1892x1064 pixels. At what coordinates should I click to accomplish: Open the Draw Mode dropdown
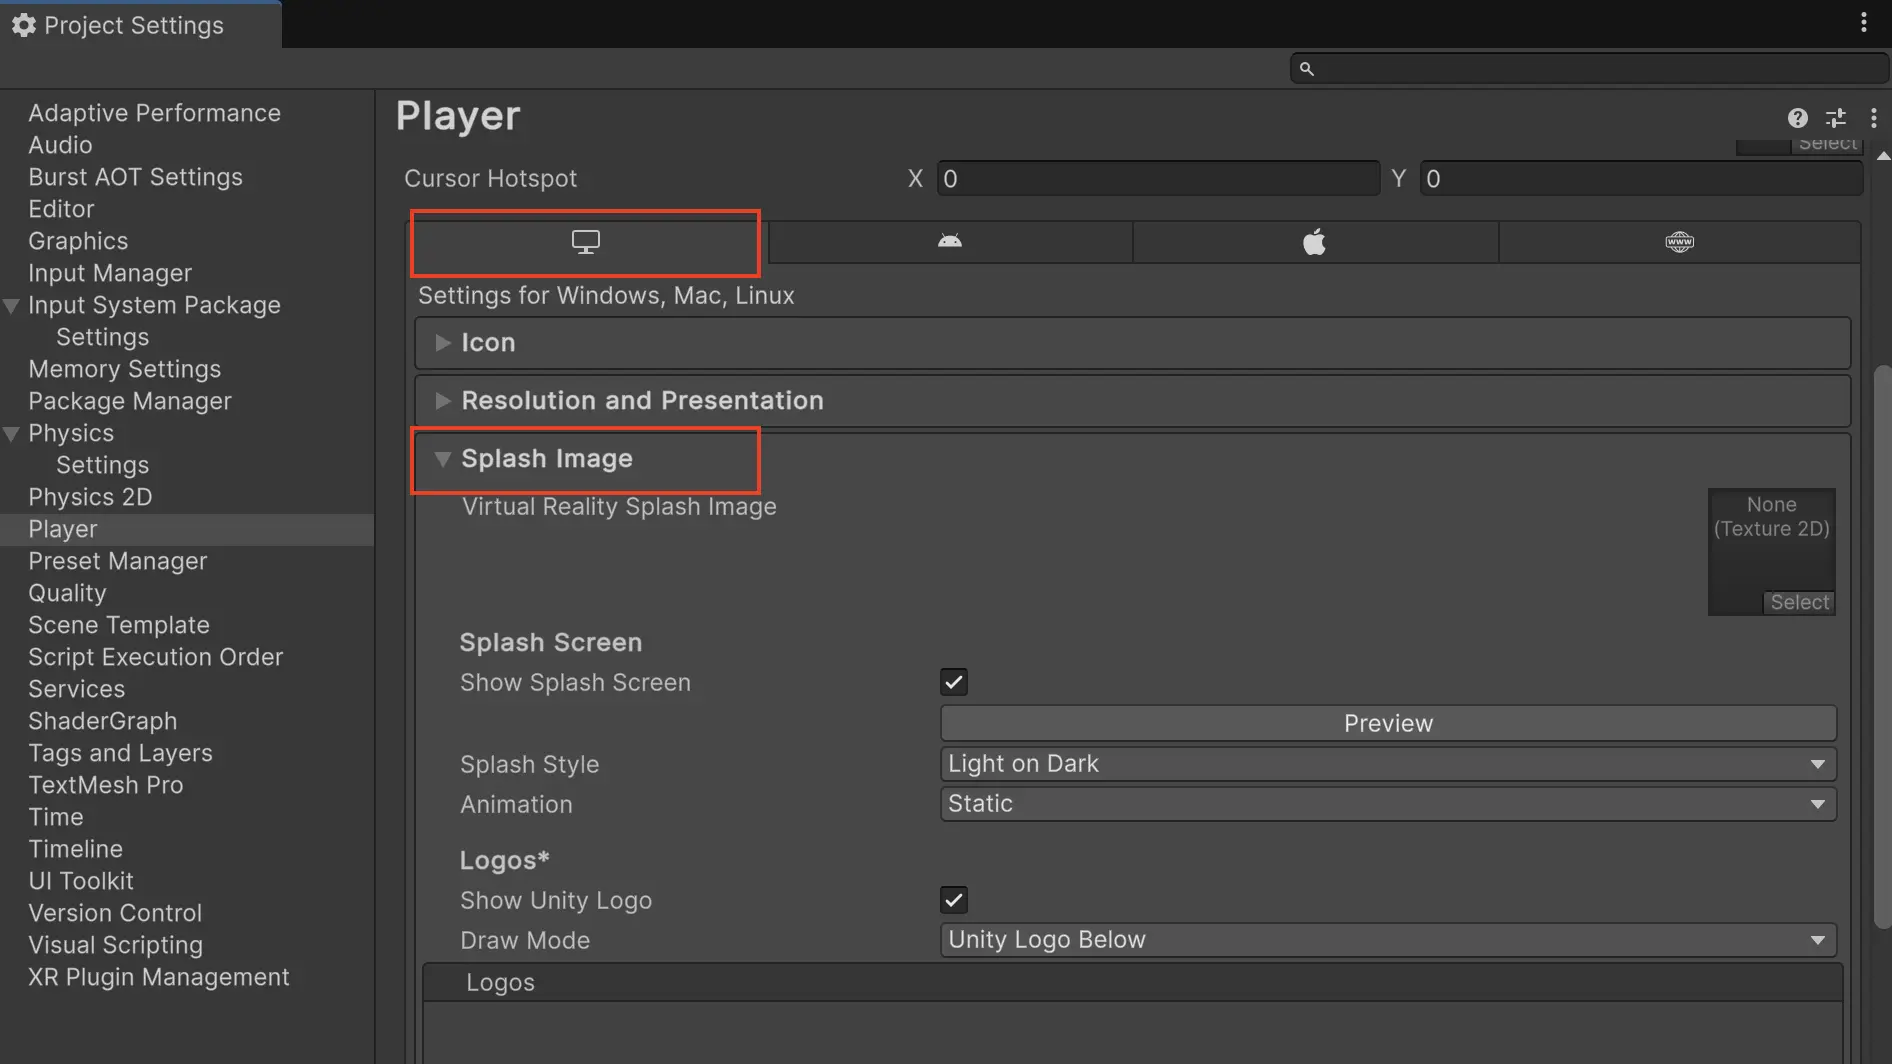click(x=1388, y=940)
